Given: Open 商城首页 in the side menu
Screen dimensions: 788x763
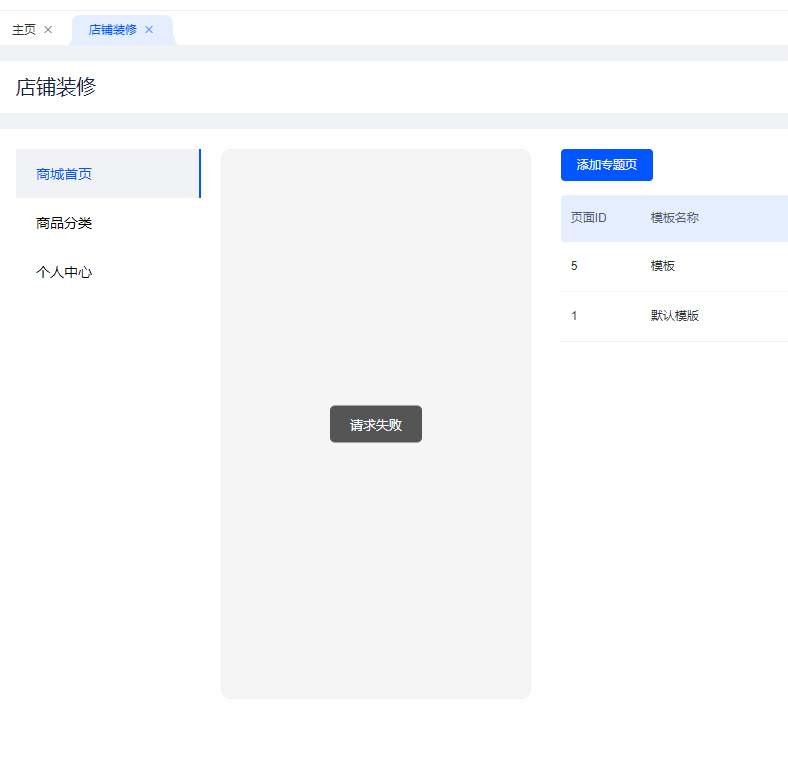Looking at the screenshot, I should [108, 173].
